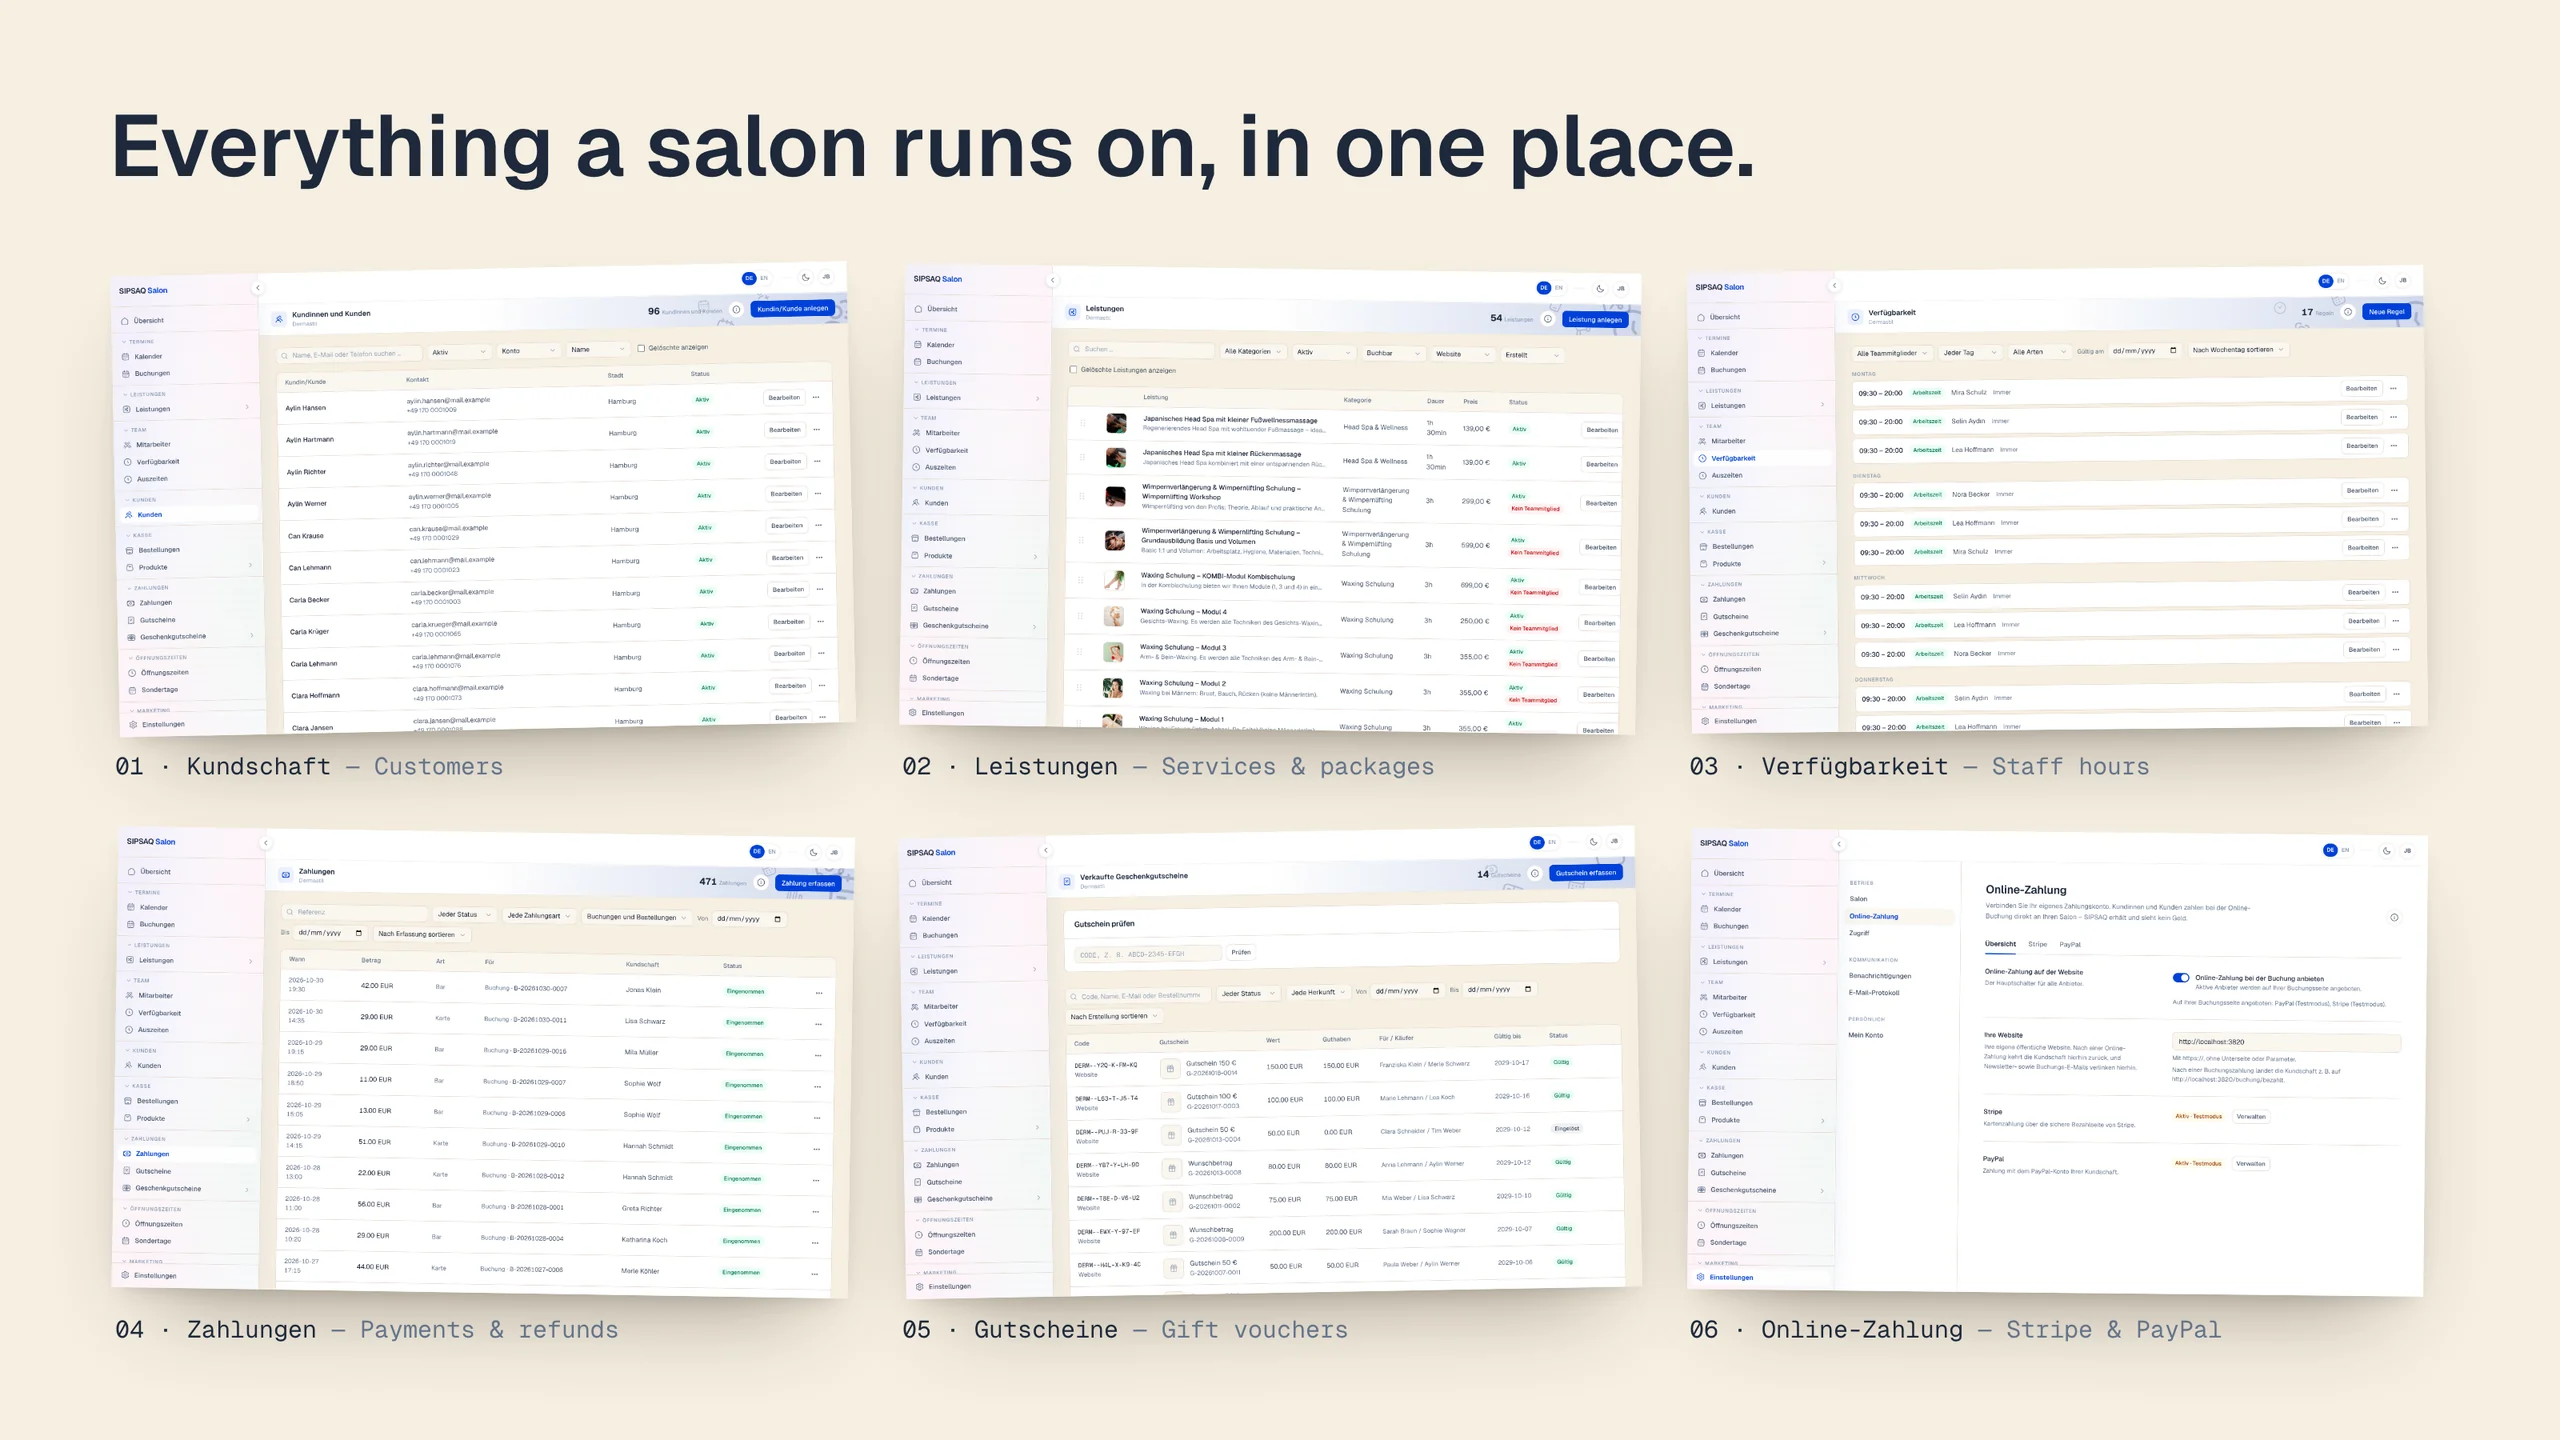The width and height of the screenshot is (2560, 1440).
Task: Click Zahlungen icon in Payments panel sidebar
Action: click(127, 1154)
